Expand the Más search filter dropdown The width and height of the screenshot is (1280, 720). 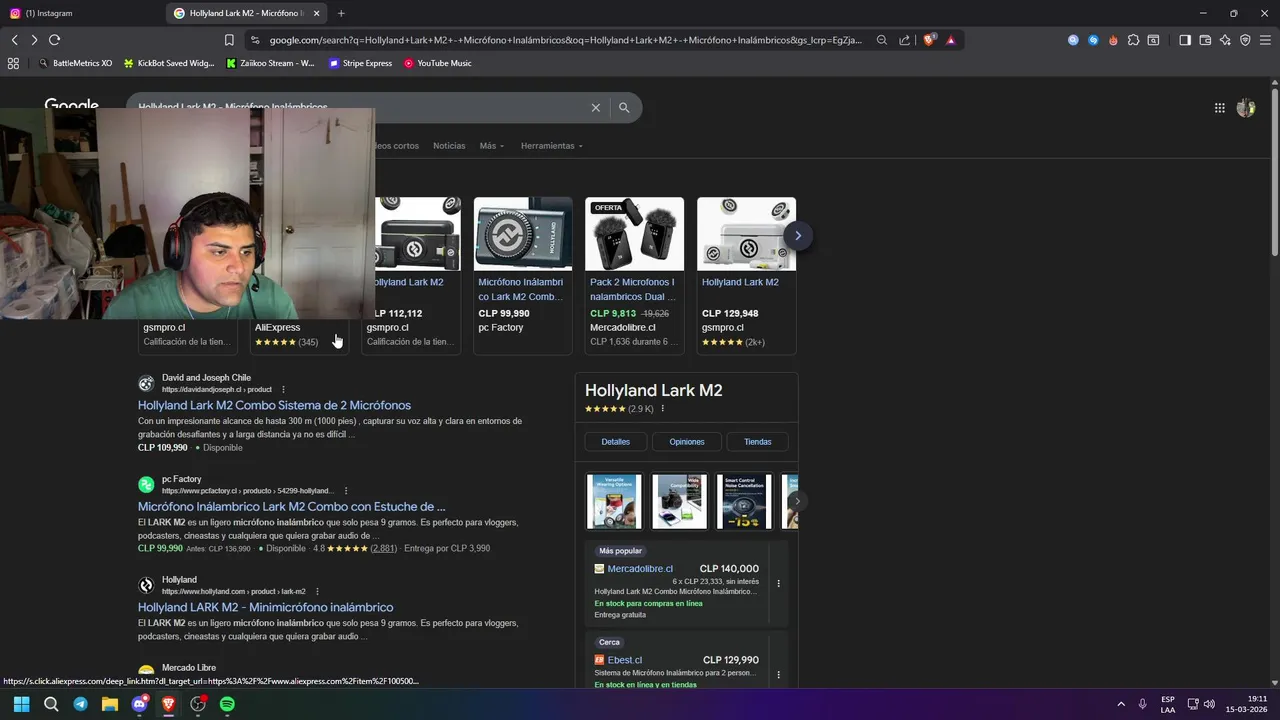coord(492,146)
